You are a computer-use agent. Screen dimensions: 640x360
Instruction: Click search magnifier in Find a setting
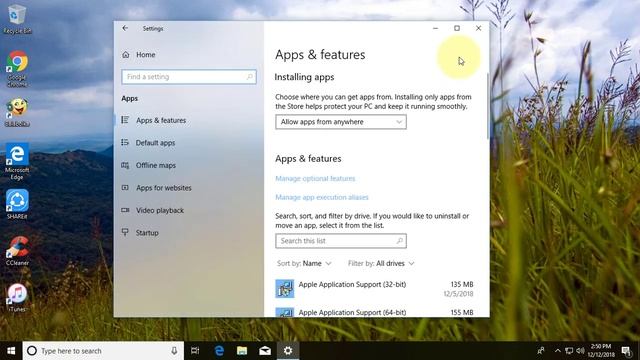tap(249, 77)
